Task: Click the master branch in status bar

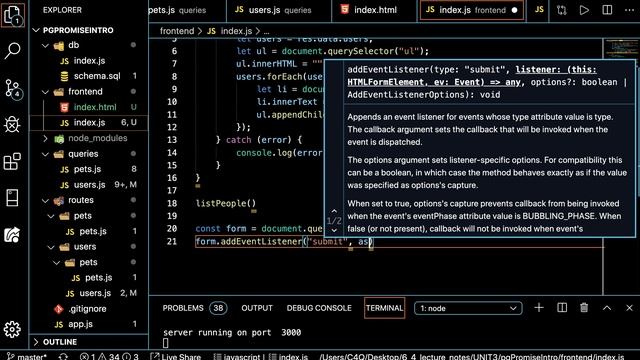Action: pyautogui.click(x=27, y=356)
